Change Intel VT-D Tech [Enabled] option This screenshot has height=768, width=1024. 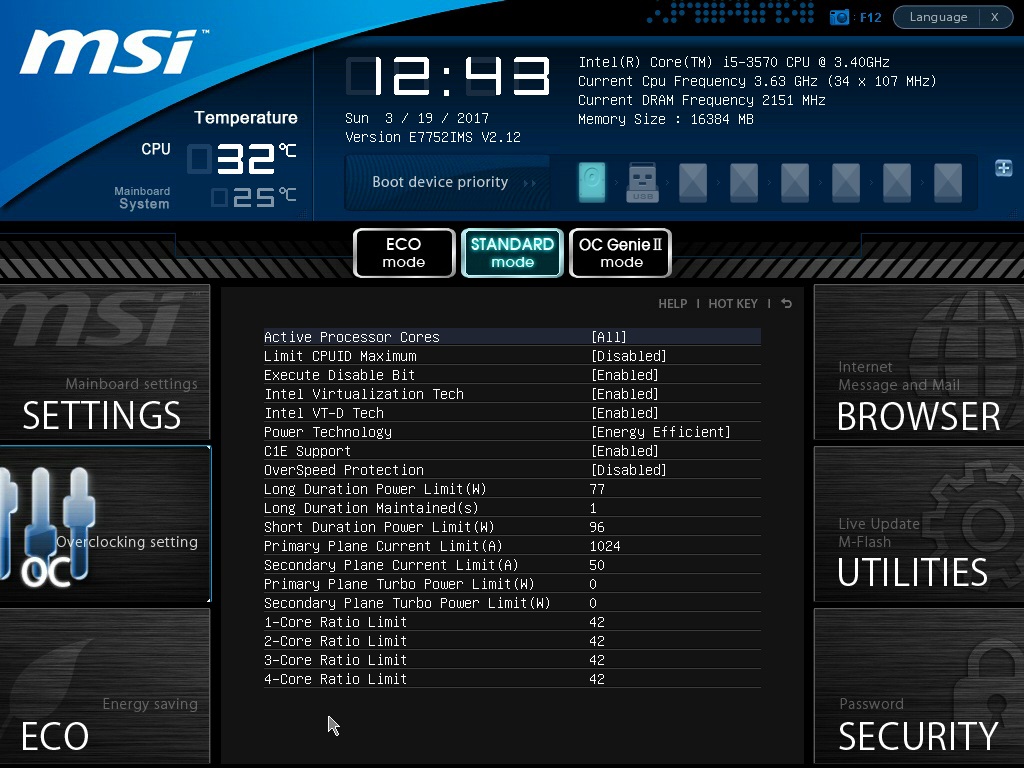[x=625, y=413]
